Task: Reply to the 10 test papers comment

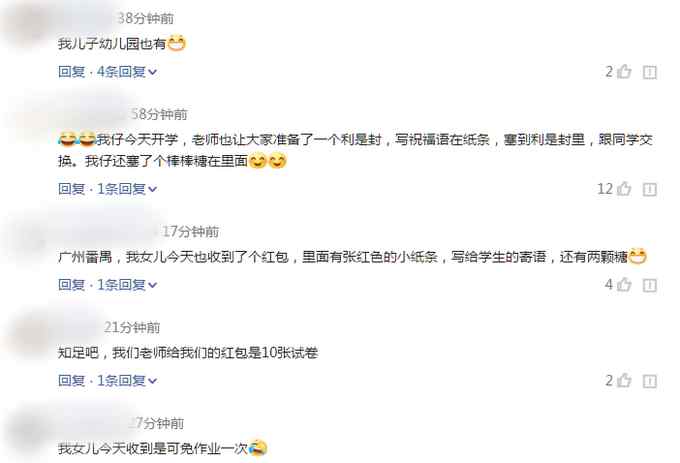Action: 72,380
